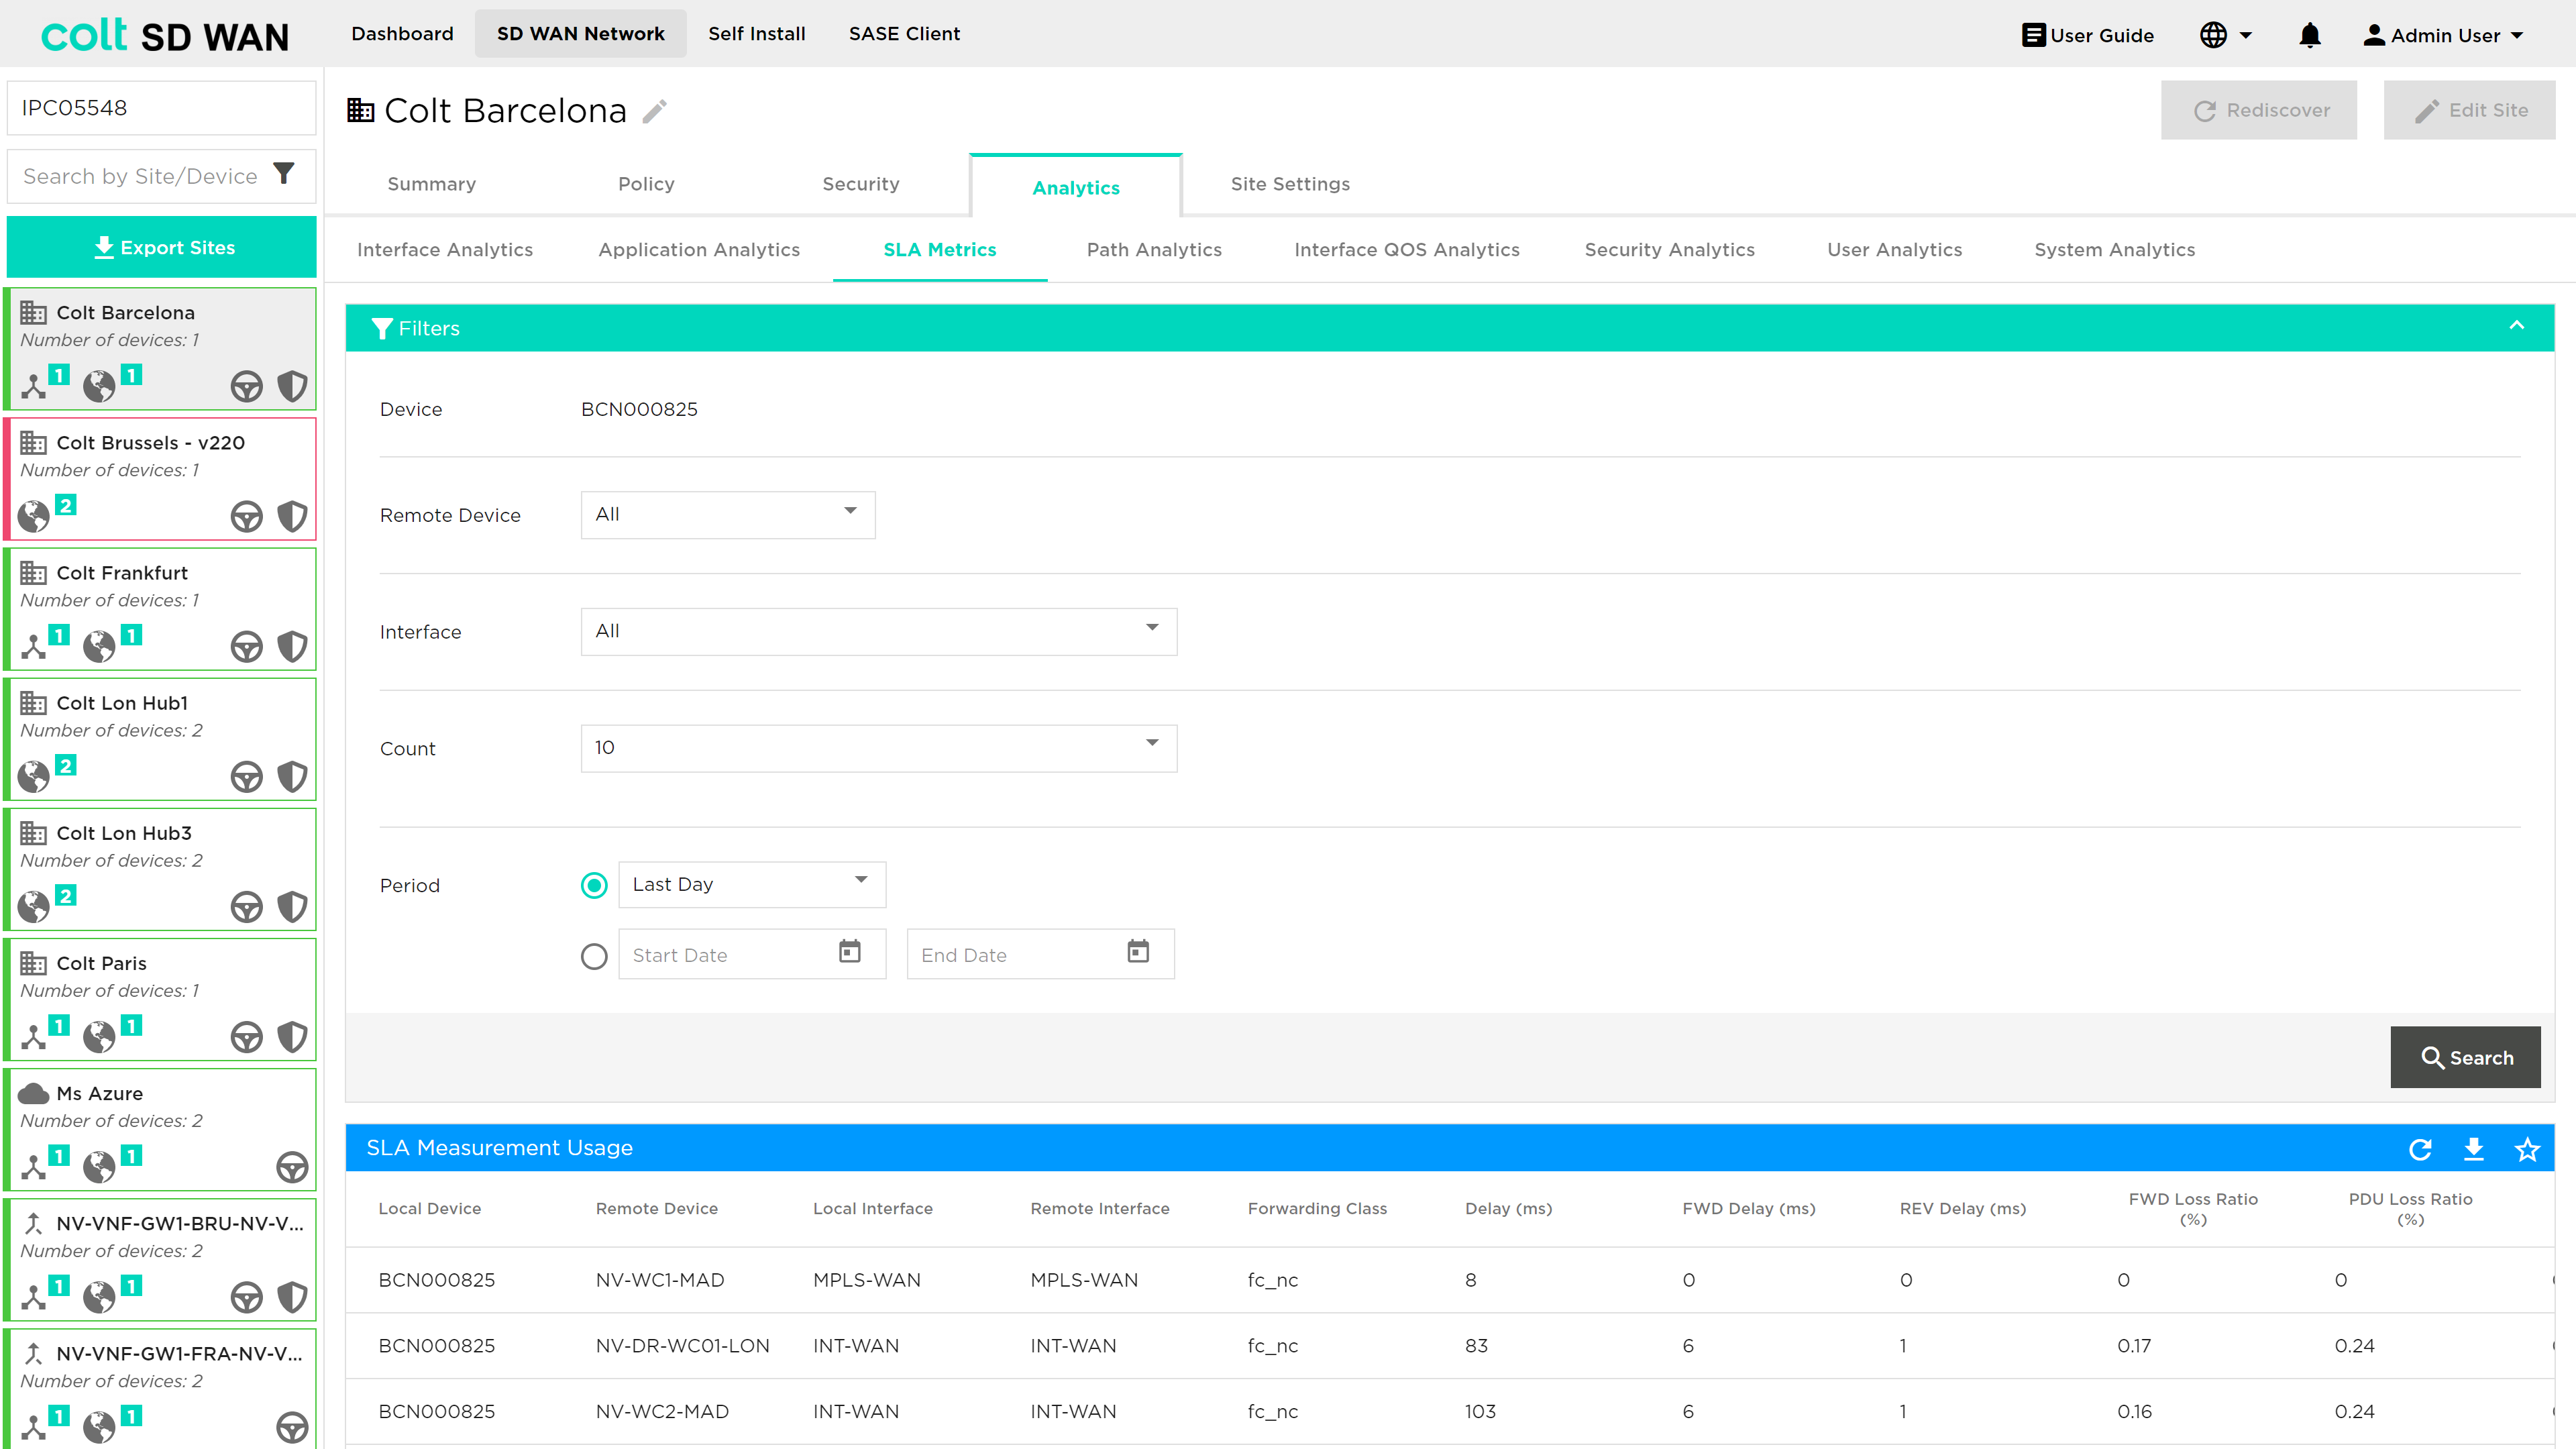Click the network topology icon on Colt Frankfurt card
Viewport: 2576px width, 1449px height.
34,646
